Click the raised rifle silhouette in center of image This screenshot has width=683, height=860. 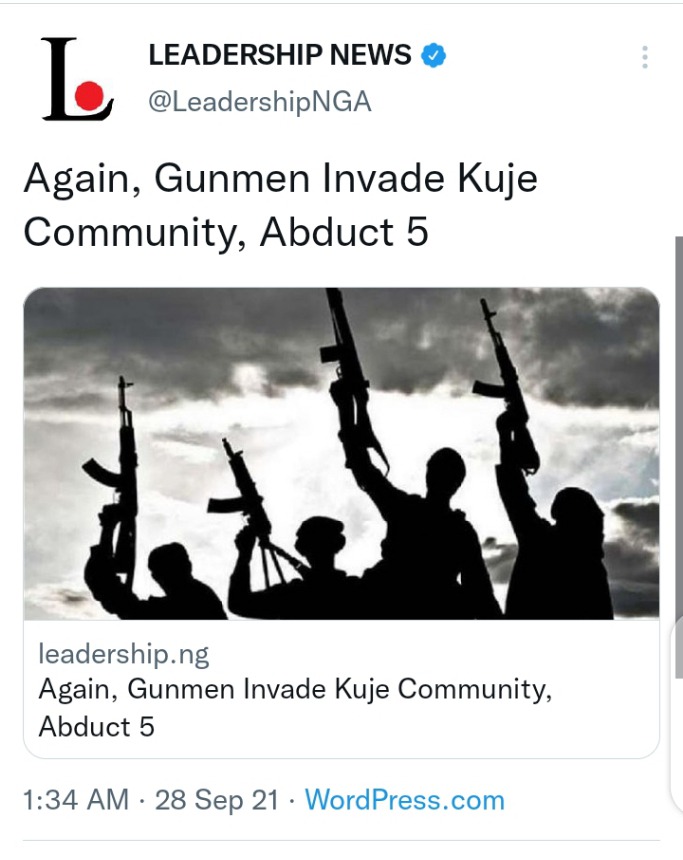(349, 378)
